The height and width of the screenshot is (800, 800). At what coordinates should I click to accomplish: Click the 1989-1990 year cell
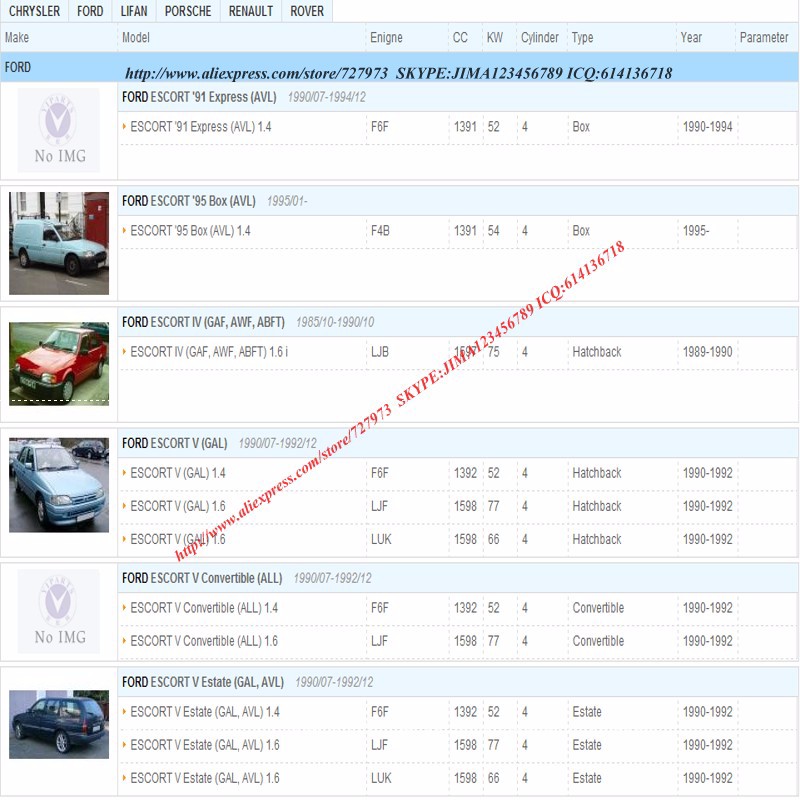tap(708, 352)
